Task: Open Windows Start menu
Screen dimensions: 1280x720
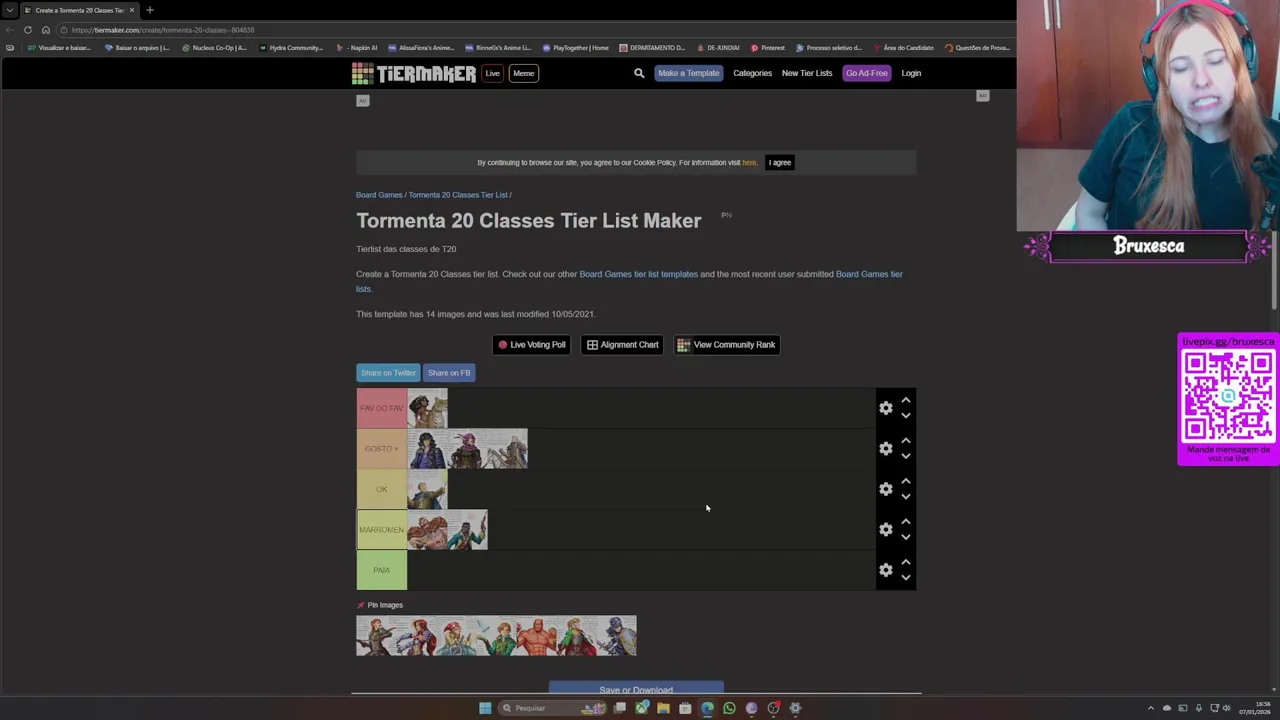Action: [485, 708]
